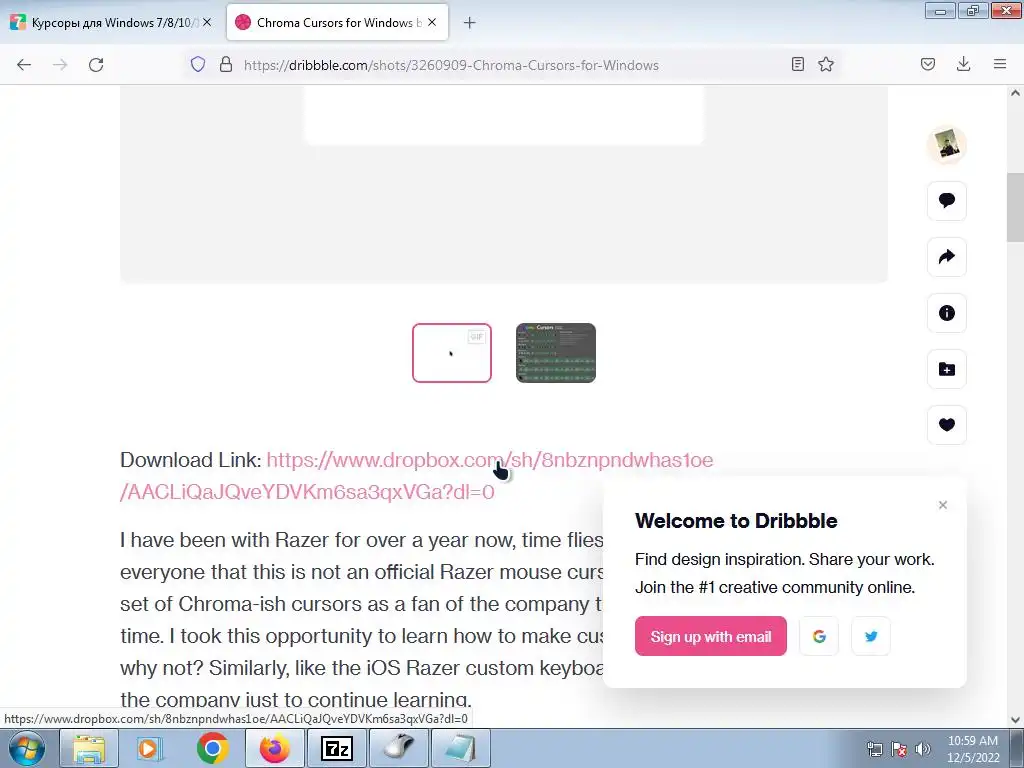Like the shot with the heart icon
Viewport: 1024px width, 768px height.
[947, 424]
